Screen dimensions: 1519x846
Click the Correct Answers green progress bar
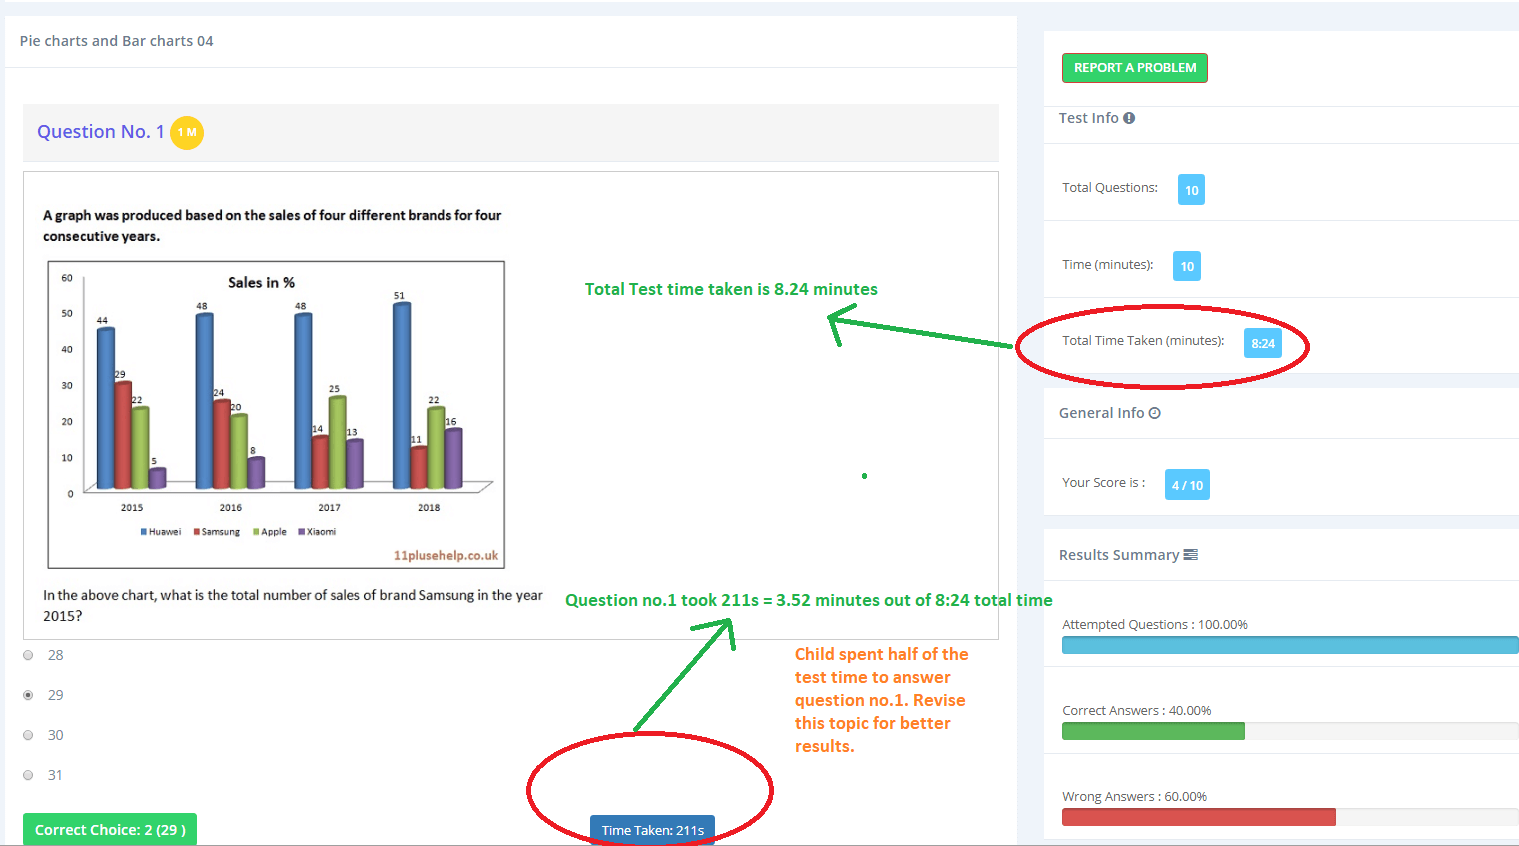(1153, 731)
